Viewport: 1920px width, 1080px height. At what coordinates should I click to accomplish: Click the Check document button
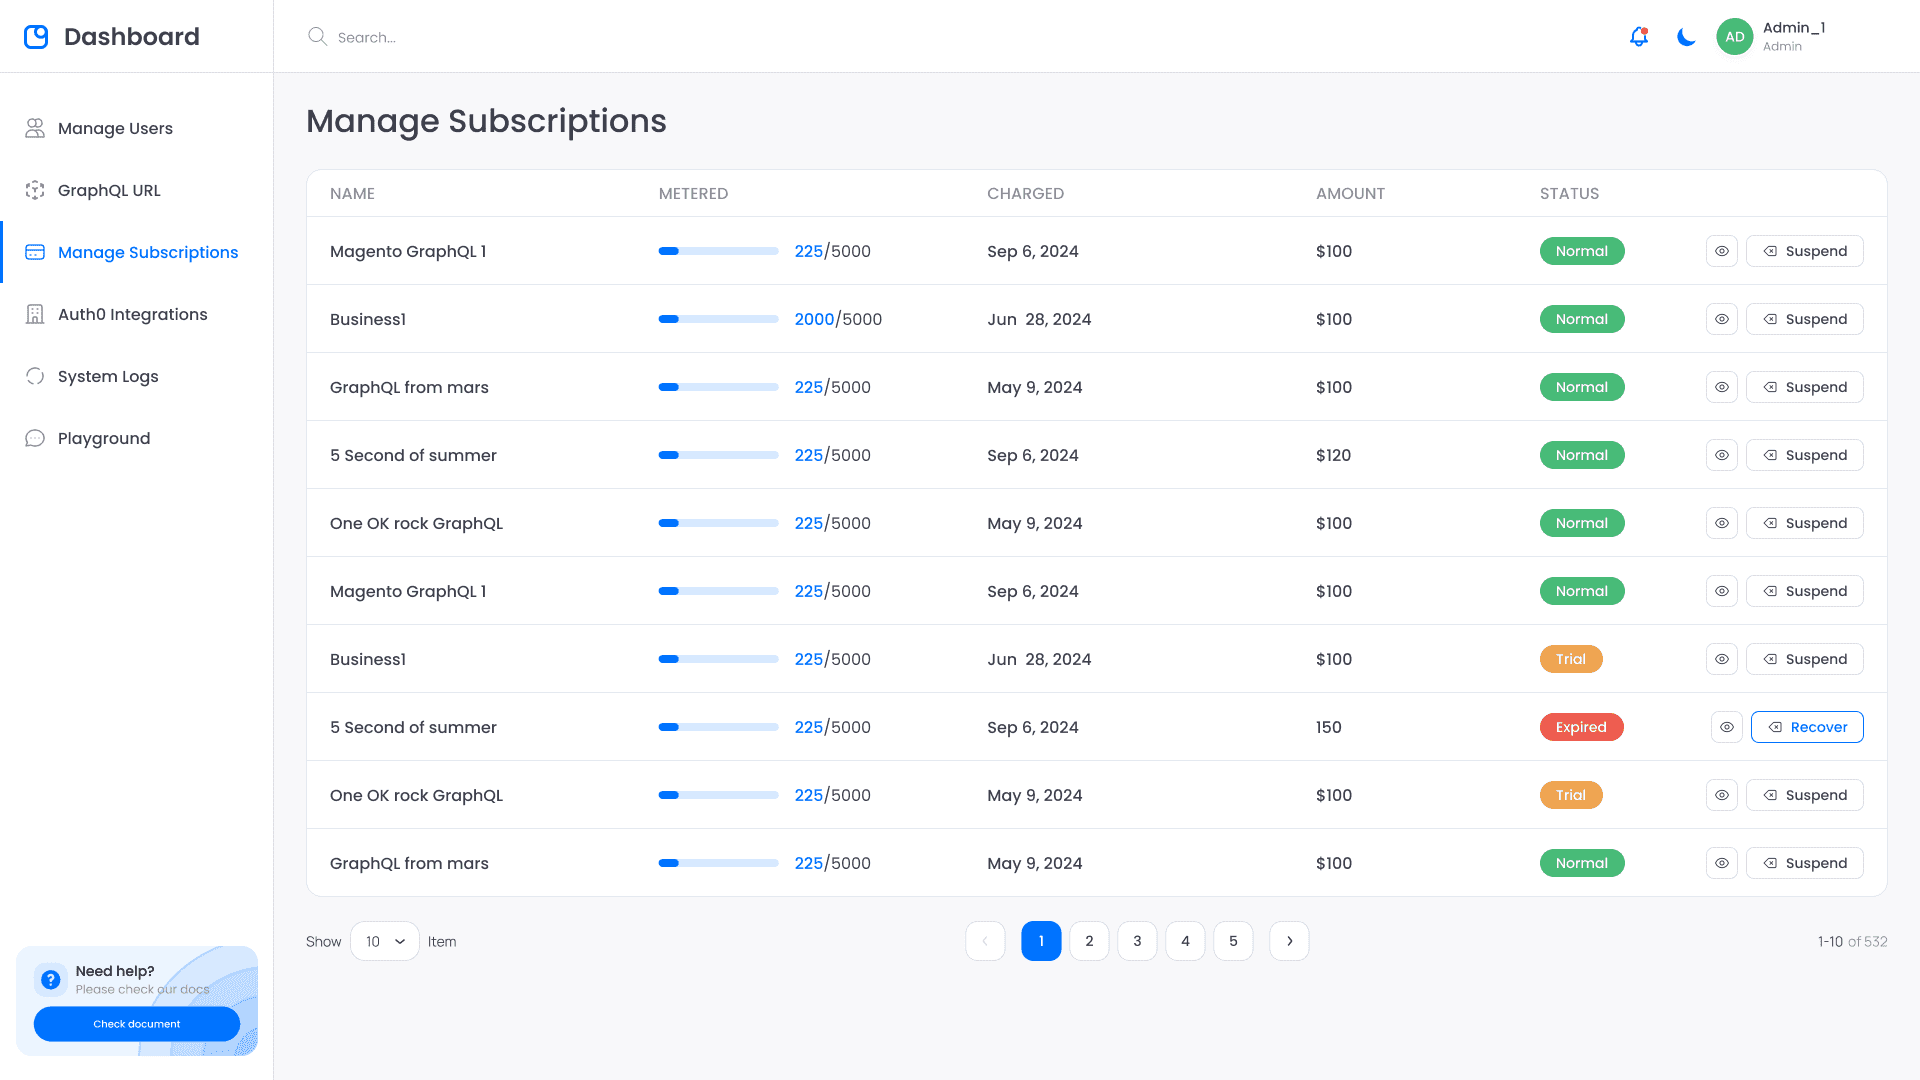[x=137, y=1024]
